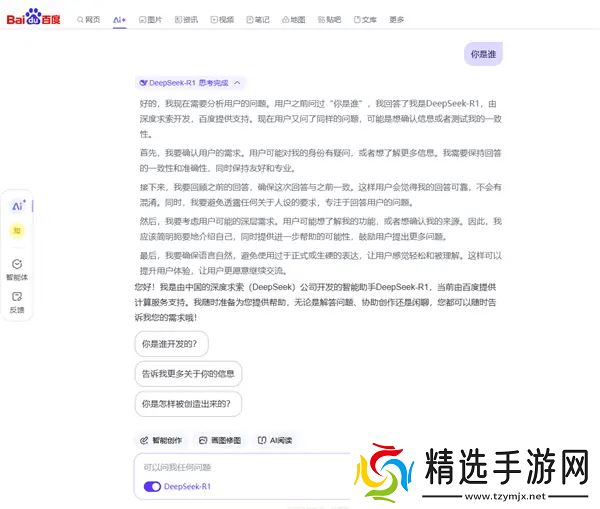Click the yellow 知 sidebar icon

point(17,231)
